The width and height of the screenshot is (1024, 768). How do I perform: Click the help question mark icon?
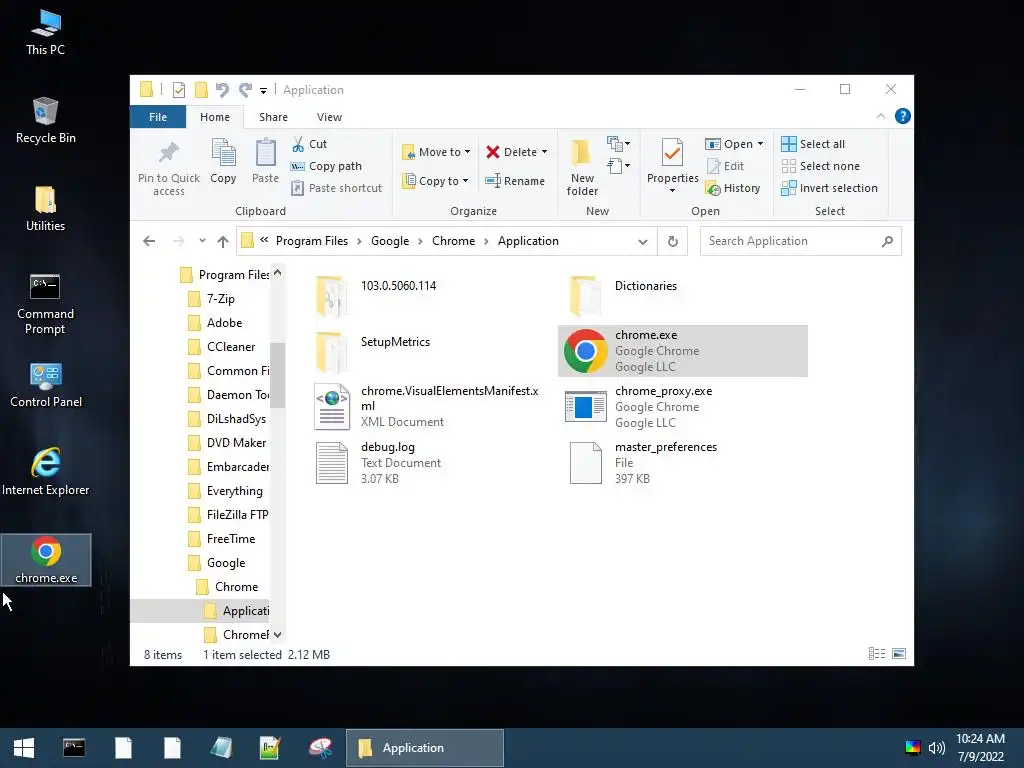903,116
